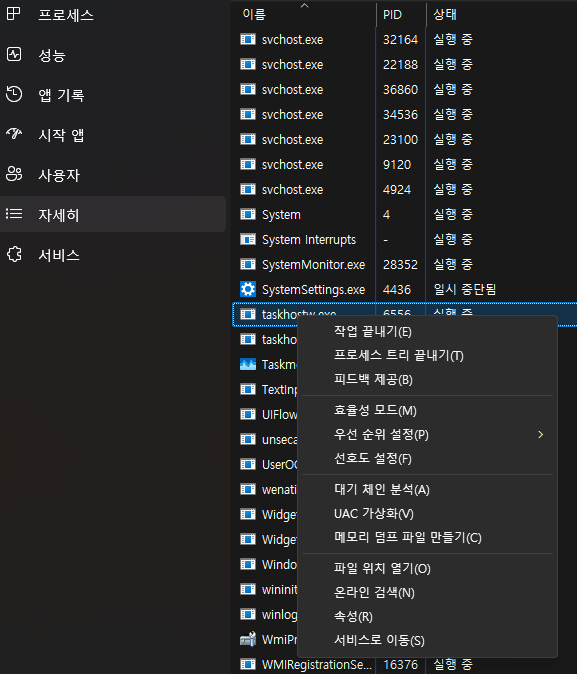Click the 시작 앱 gauge icon
This screenshot has width=577, height=674.
pos(14,134)
